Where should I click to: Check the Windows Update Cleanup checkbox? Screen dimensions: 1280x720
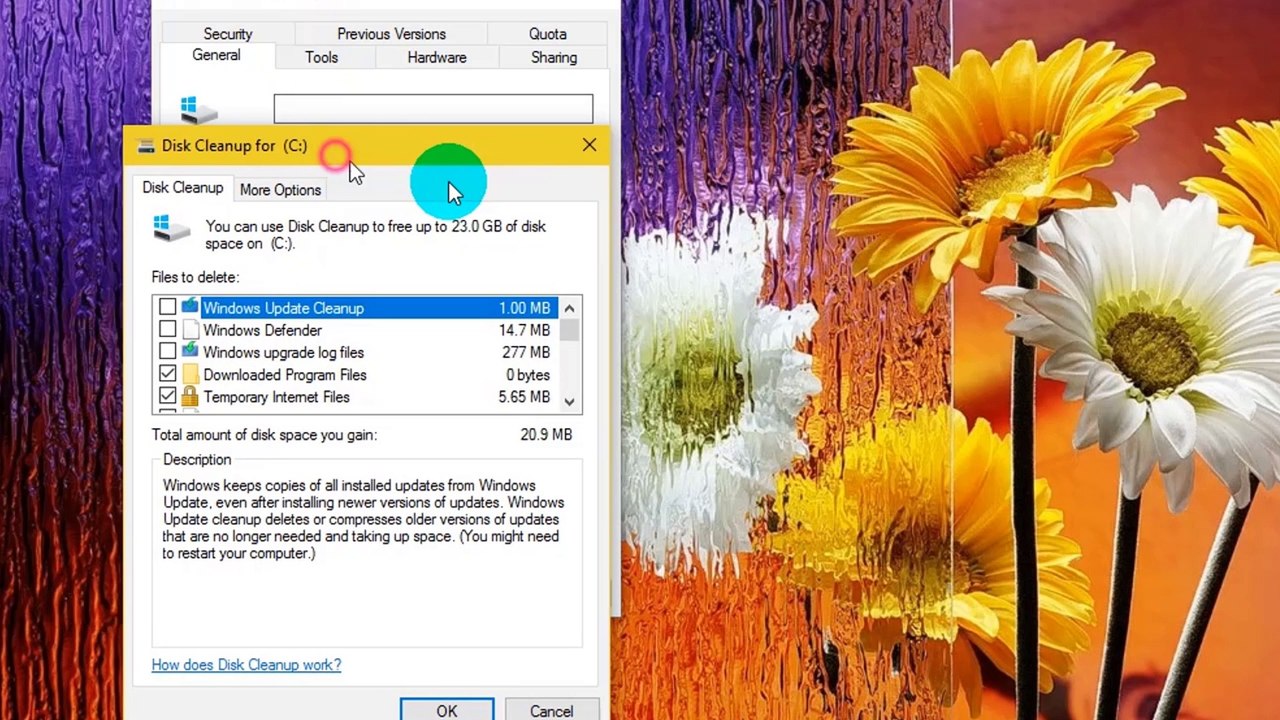click(167, 308)
